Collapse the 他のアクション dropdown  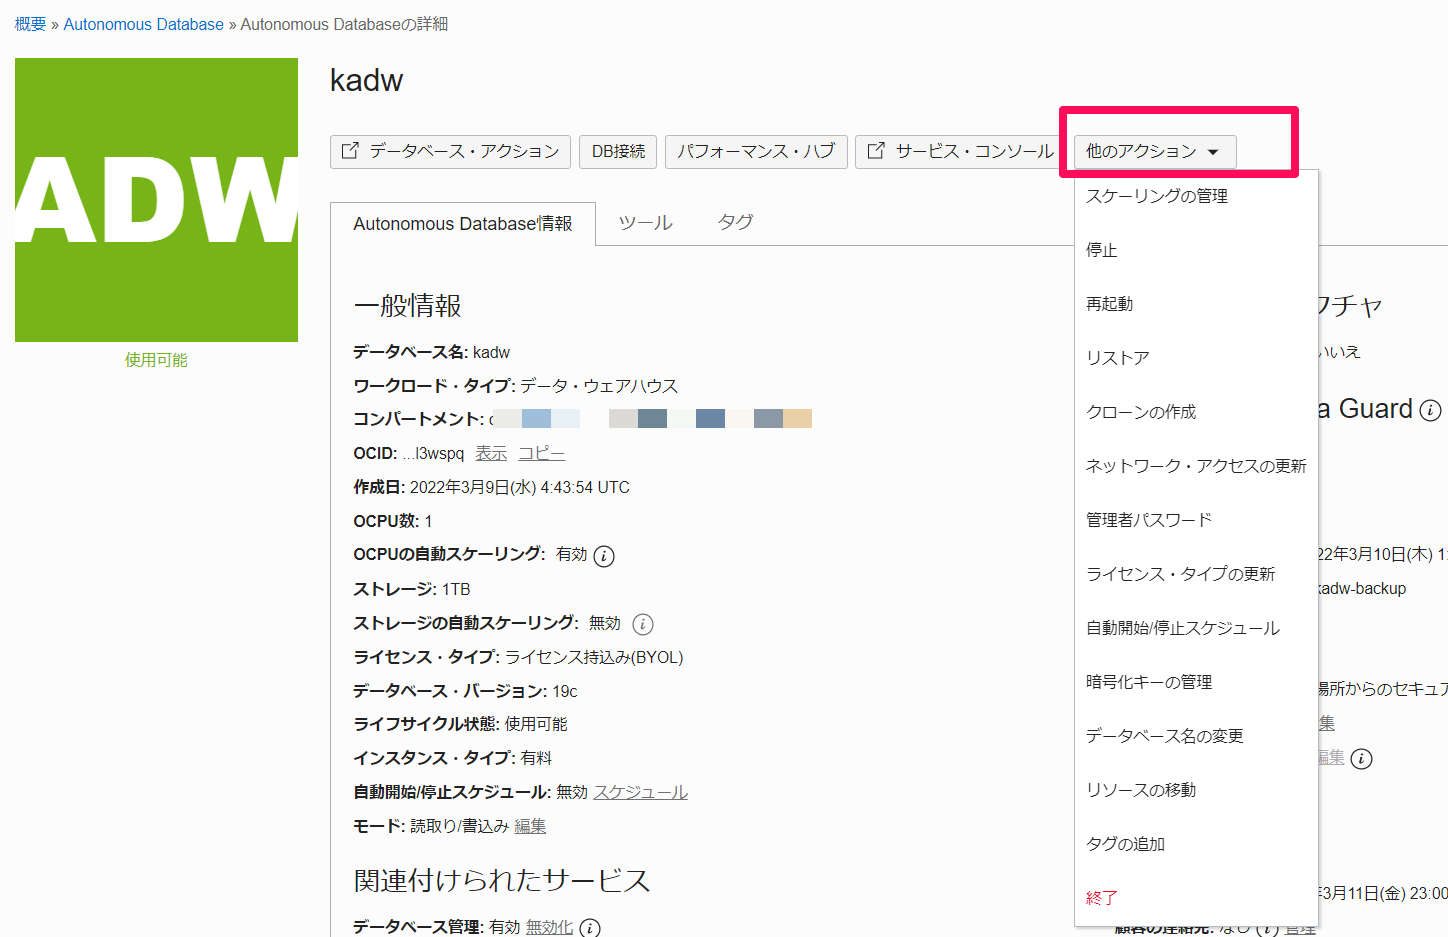tap(1155, 151)
